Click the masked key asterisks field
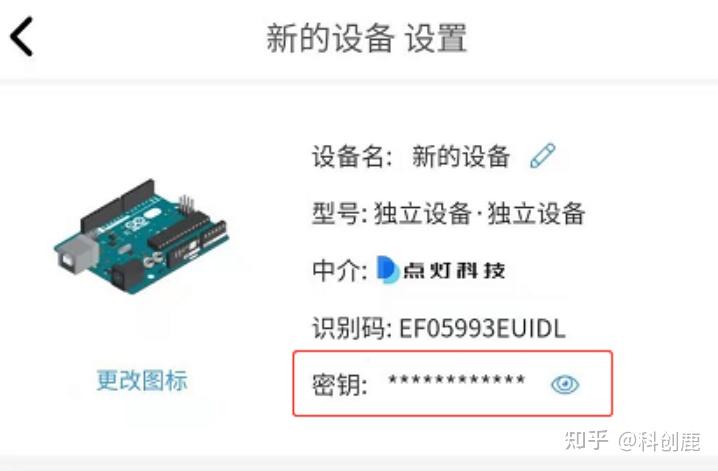The width and height of the screenshot is (718, 471). click(457, 380)
